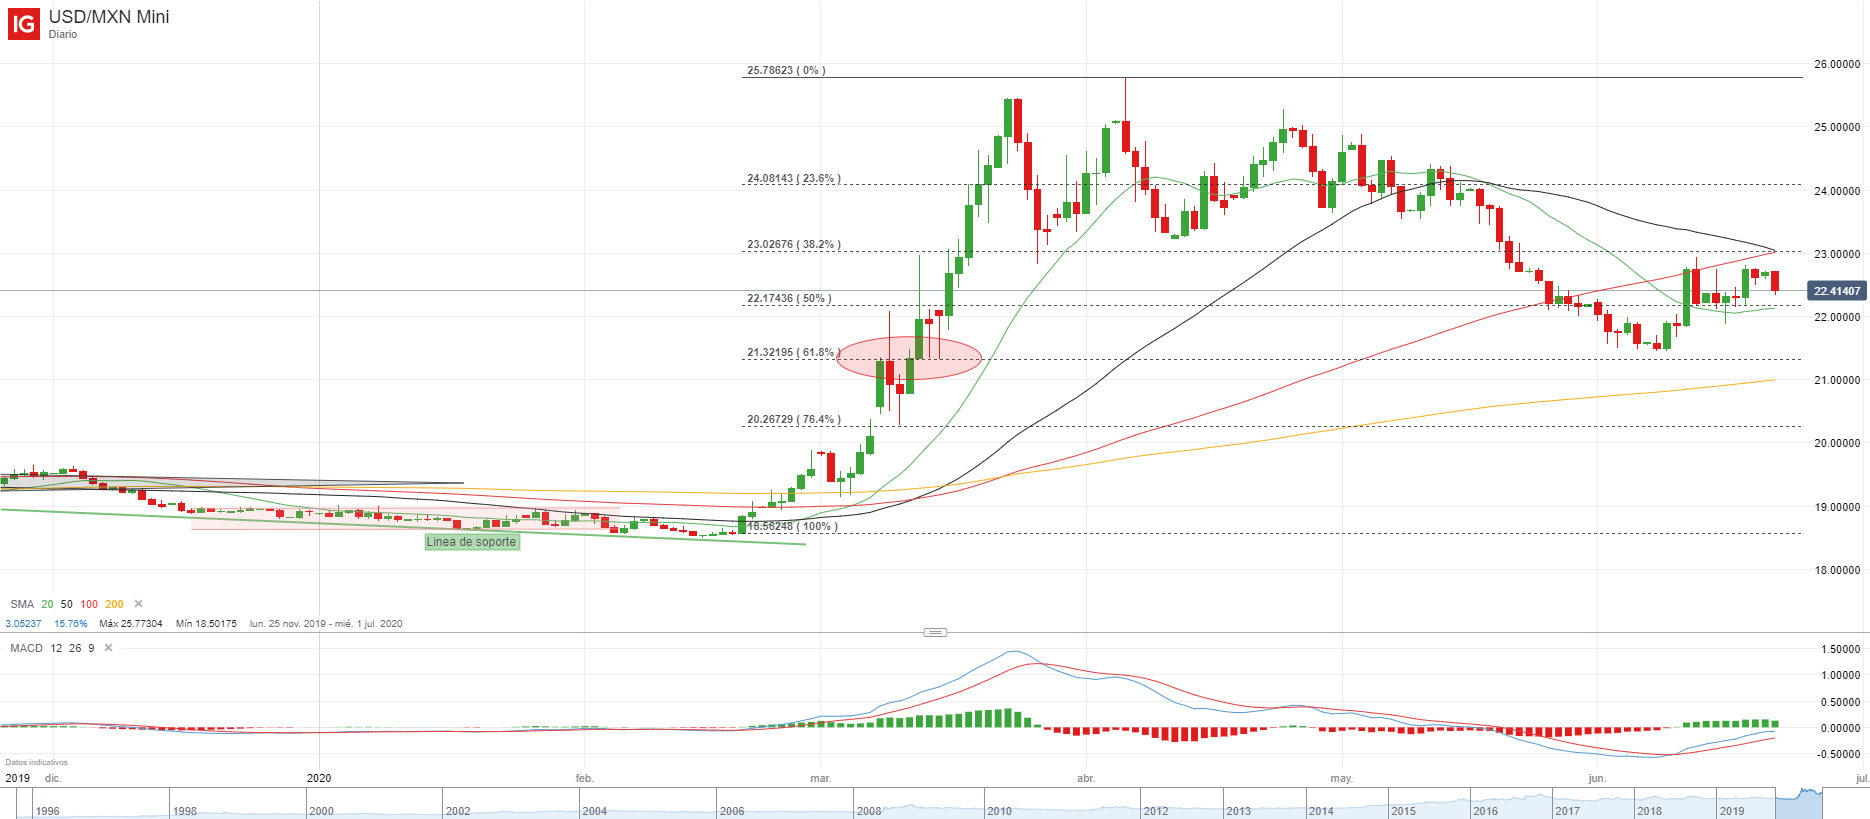This screenshot has height=819, width=1870.
Task: Click Fibonacci label 18.56248 (100%)
Action: click(792, 526)
